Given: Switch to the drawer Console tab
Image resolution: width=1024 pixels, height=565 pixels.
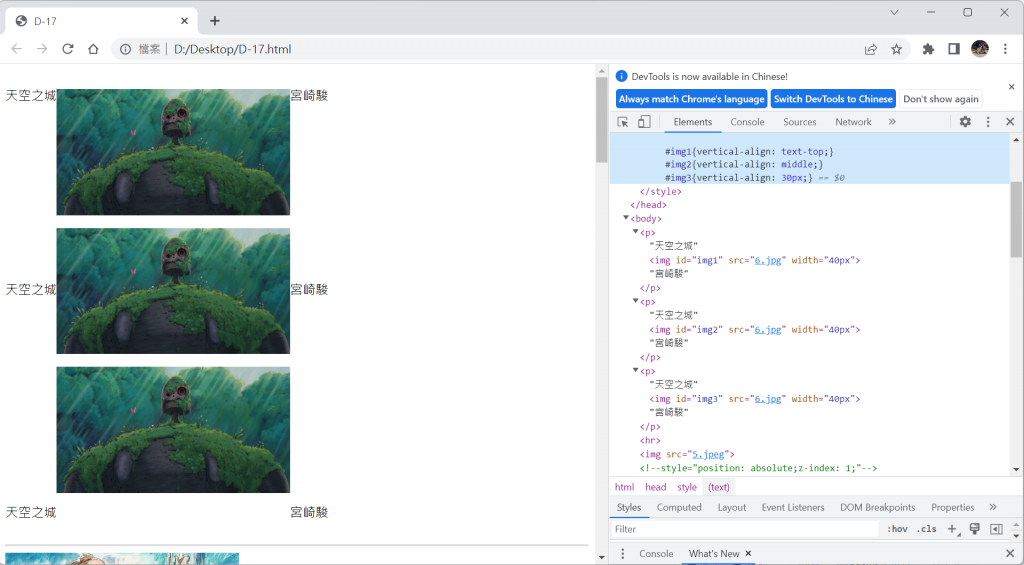Looking at the screenshot, I should 656,554.
